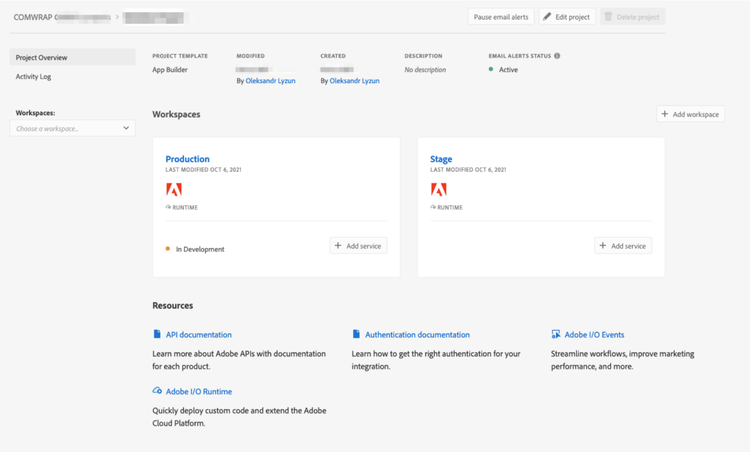This screenshot has width=750, height=452.
Task: Open the Stage workspace link
Action: click(441, 159)
